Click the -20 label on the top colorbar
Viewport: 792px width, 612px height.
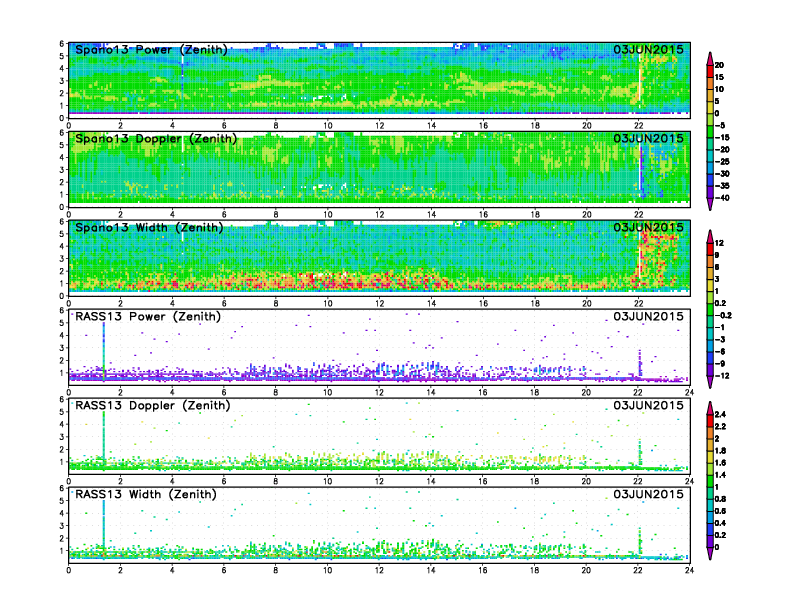pyautogui.click(x=722, y=150)
